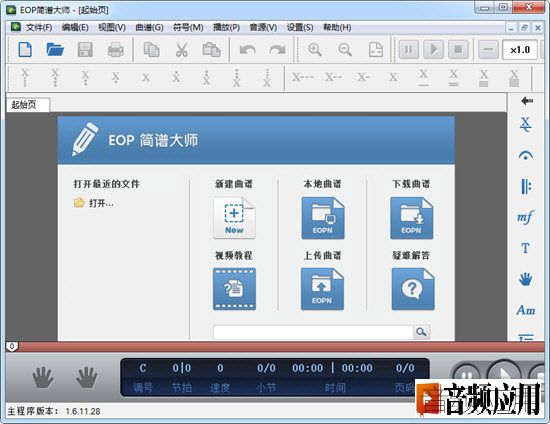Open the download scores (下载曲谱) icon
This screenshot has width=550, height=424.
tap(411, 218)
